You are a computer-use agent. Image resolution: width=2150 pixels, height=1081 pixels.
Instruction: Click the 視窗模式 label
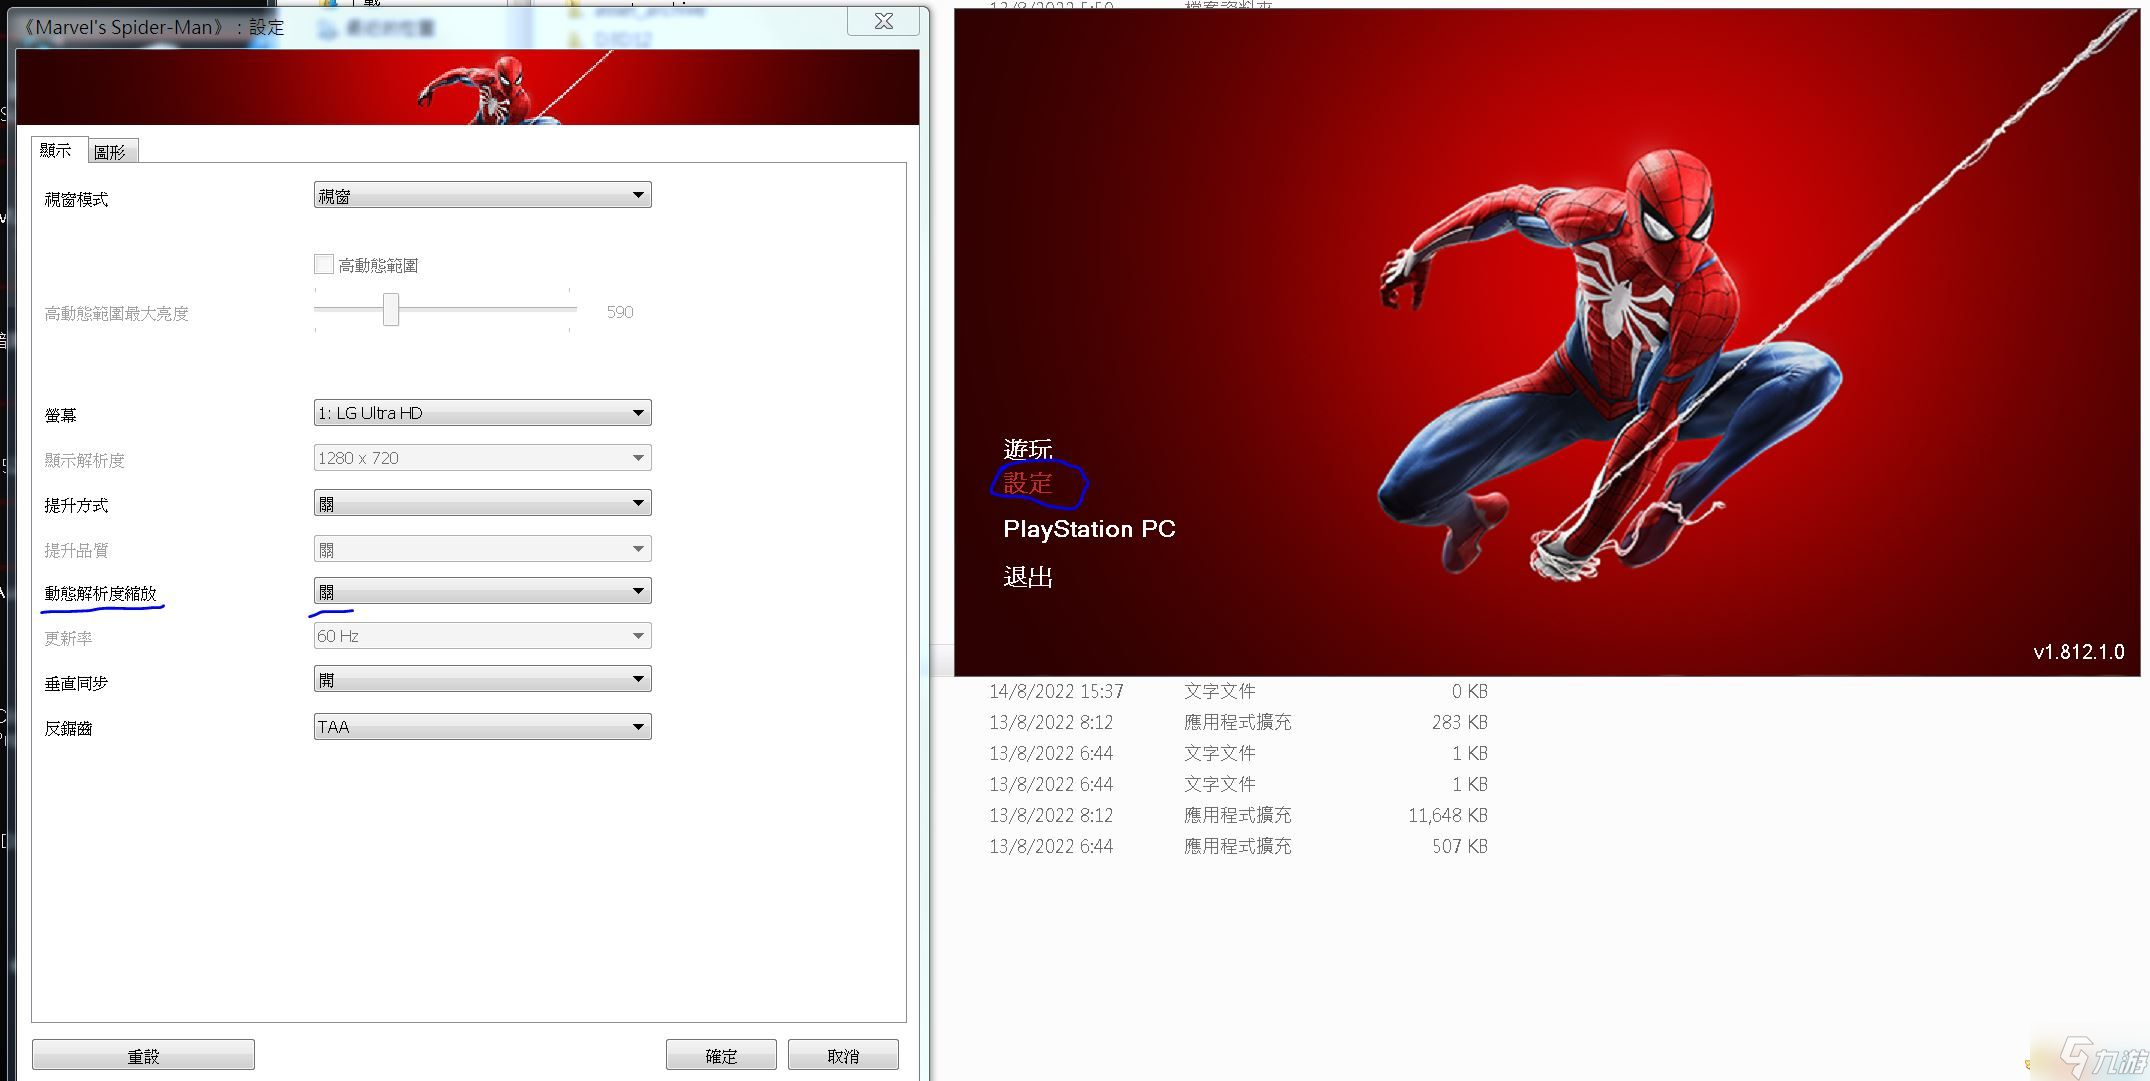coord(76,199)
